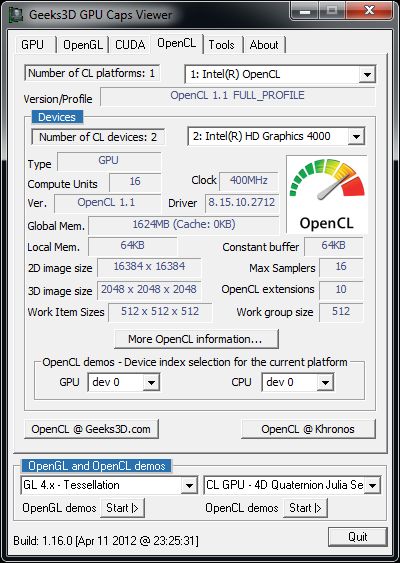400x563 pixels.
Task: Select the OpenCL tab
Action: (x=177, y=44)
